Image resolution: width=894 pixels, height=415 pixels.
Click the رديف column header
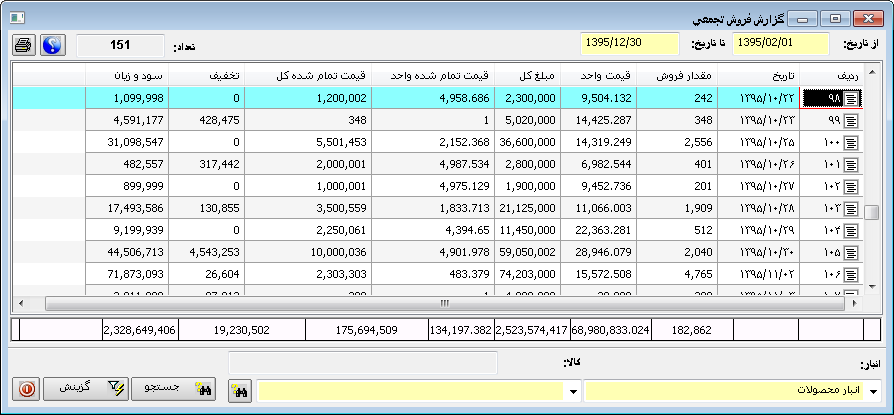832,76
